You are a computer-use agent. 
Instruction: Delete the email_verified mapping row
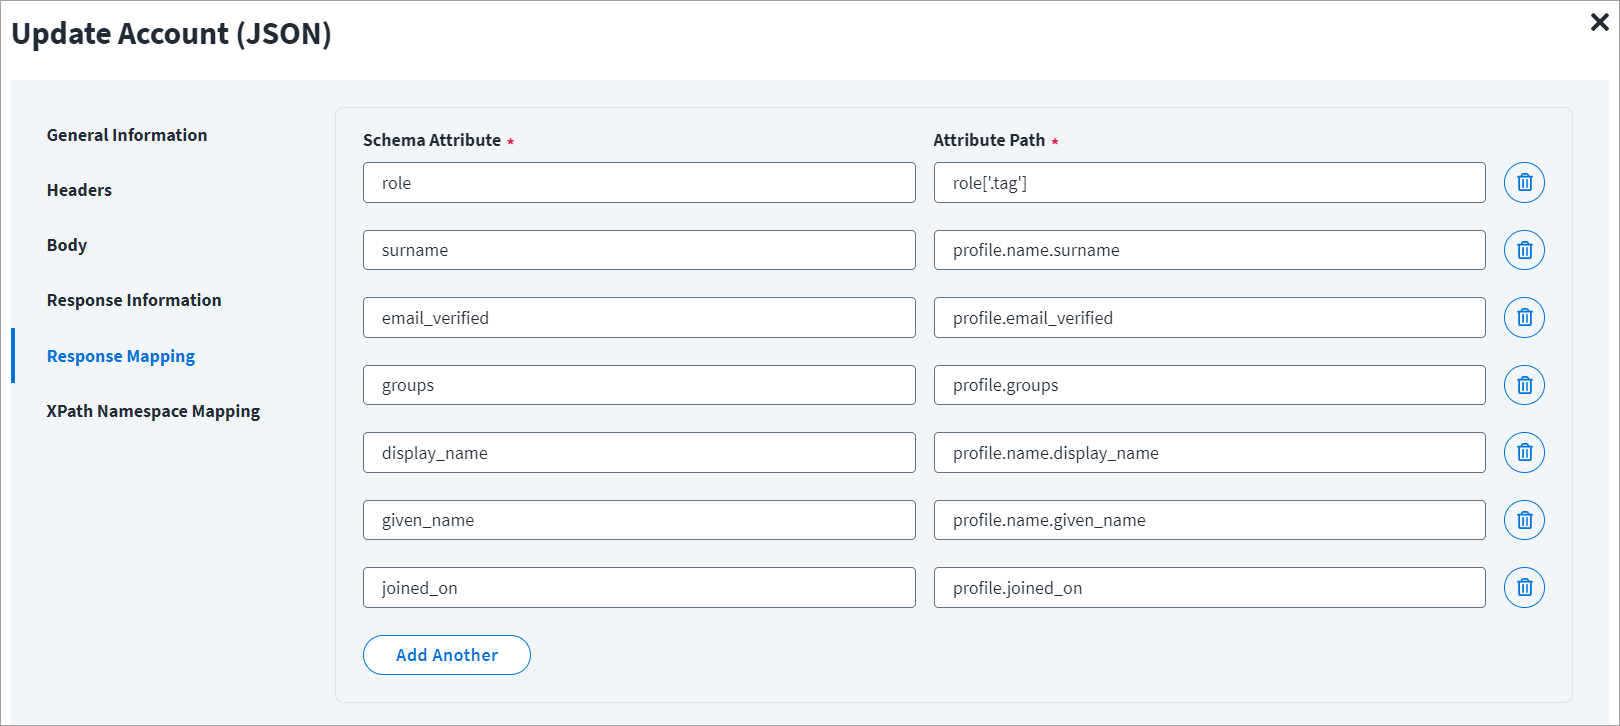click(1524, 318)
